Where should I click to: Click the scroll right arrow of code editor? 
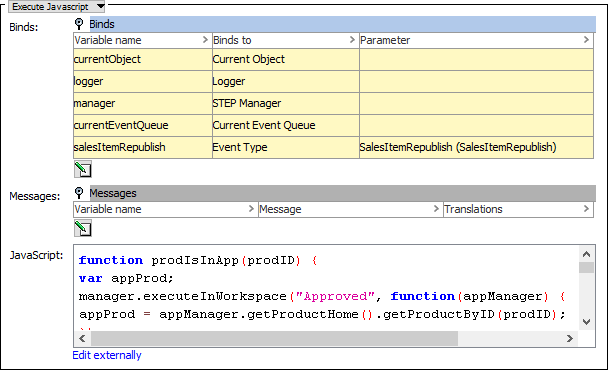tap(570, 339)
